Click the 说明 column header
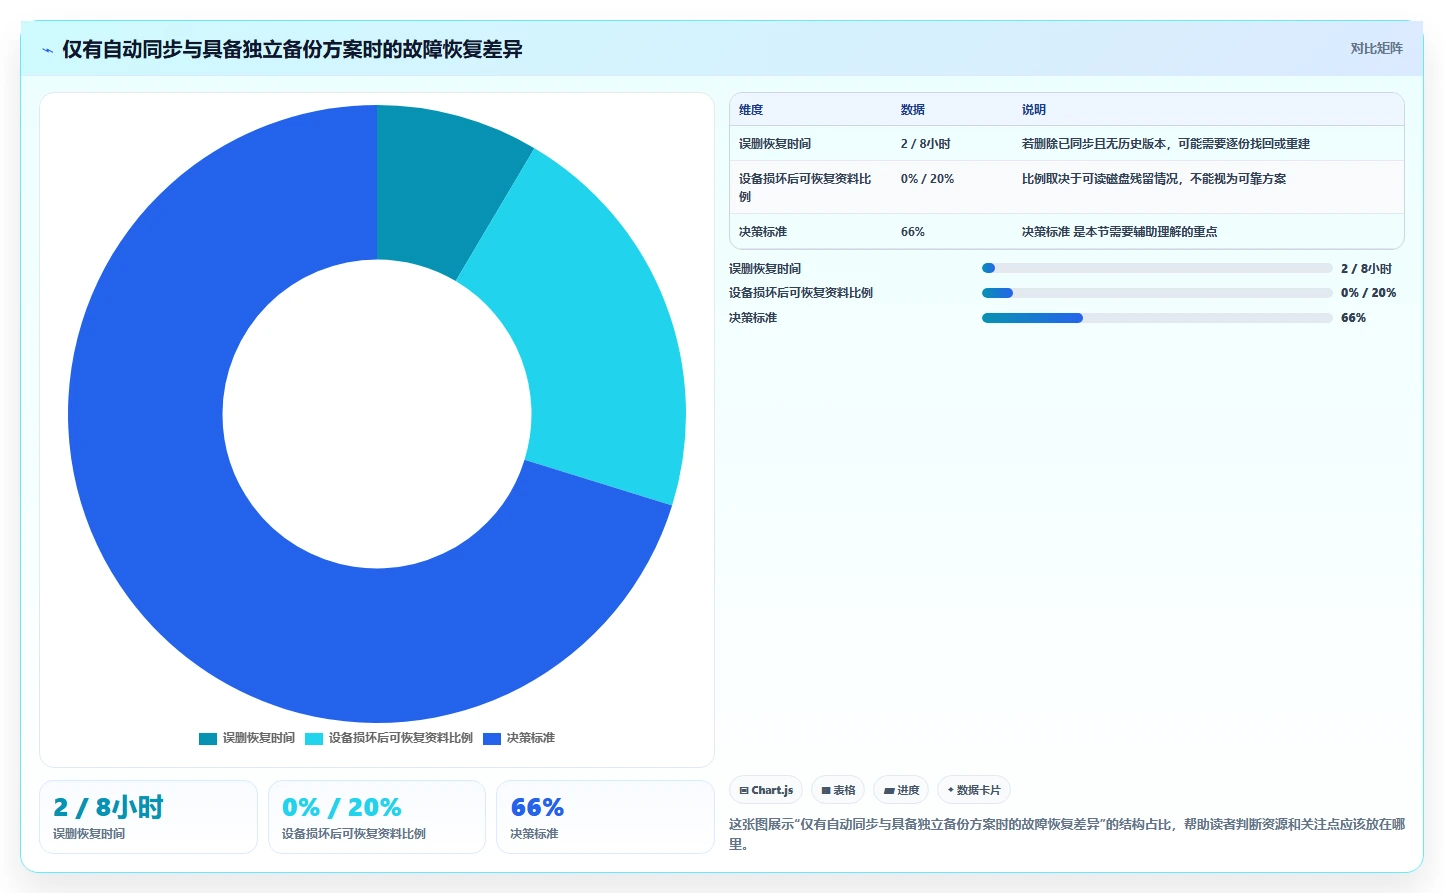Image resolution: width=1444 pixels, height=893 pixels. (1034, 110)
